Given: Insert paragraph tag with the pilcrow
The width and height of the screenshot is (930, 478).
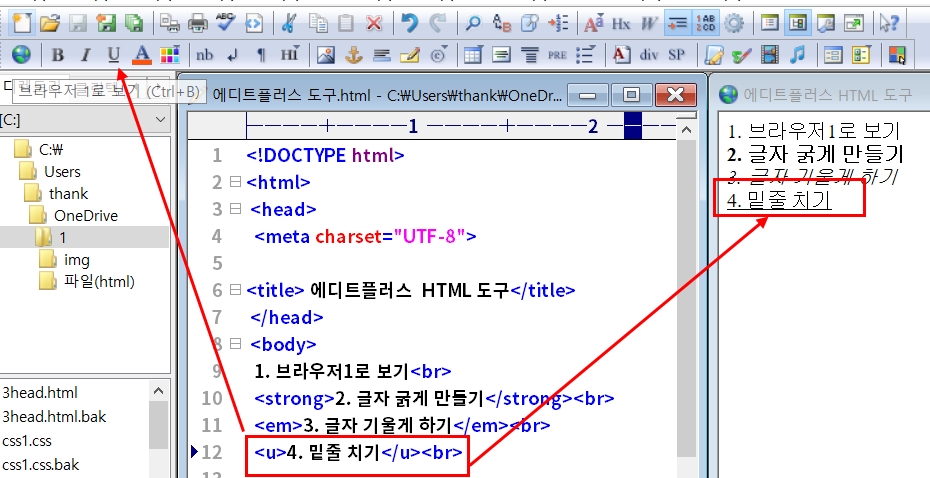Looking at the screenshot, I should (x=261, y=55).
